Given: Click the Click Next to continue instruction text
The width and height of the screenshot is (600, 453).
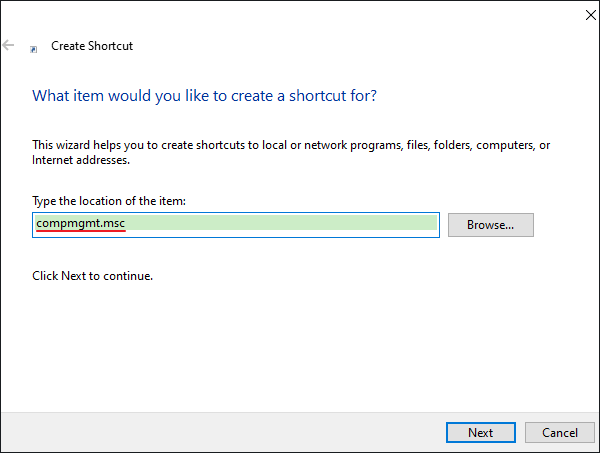Looking at the screenshot, I should [93, 276].
